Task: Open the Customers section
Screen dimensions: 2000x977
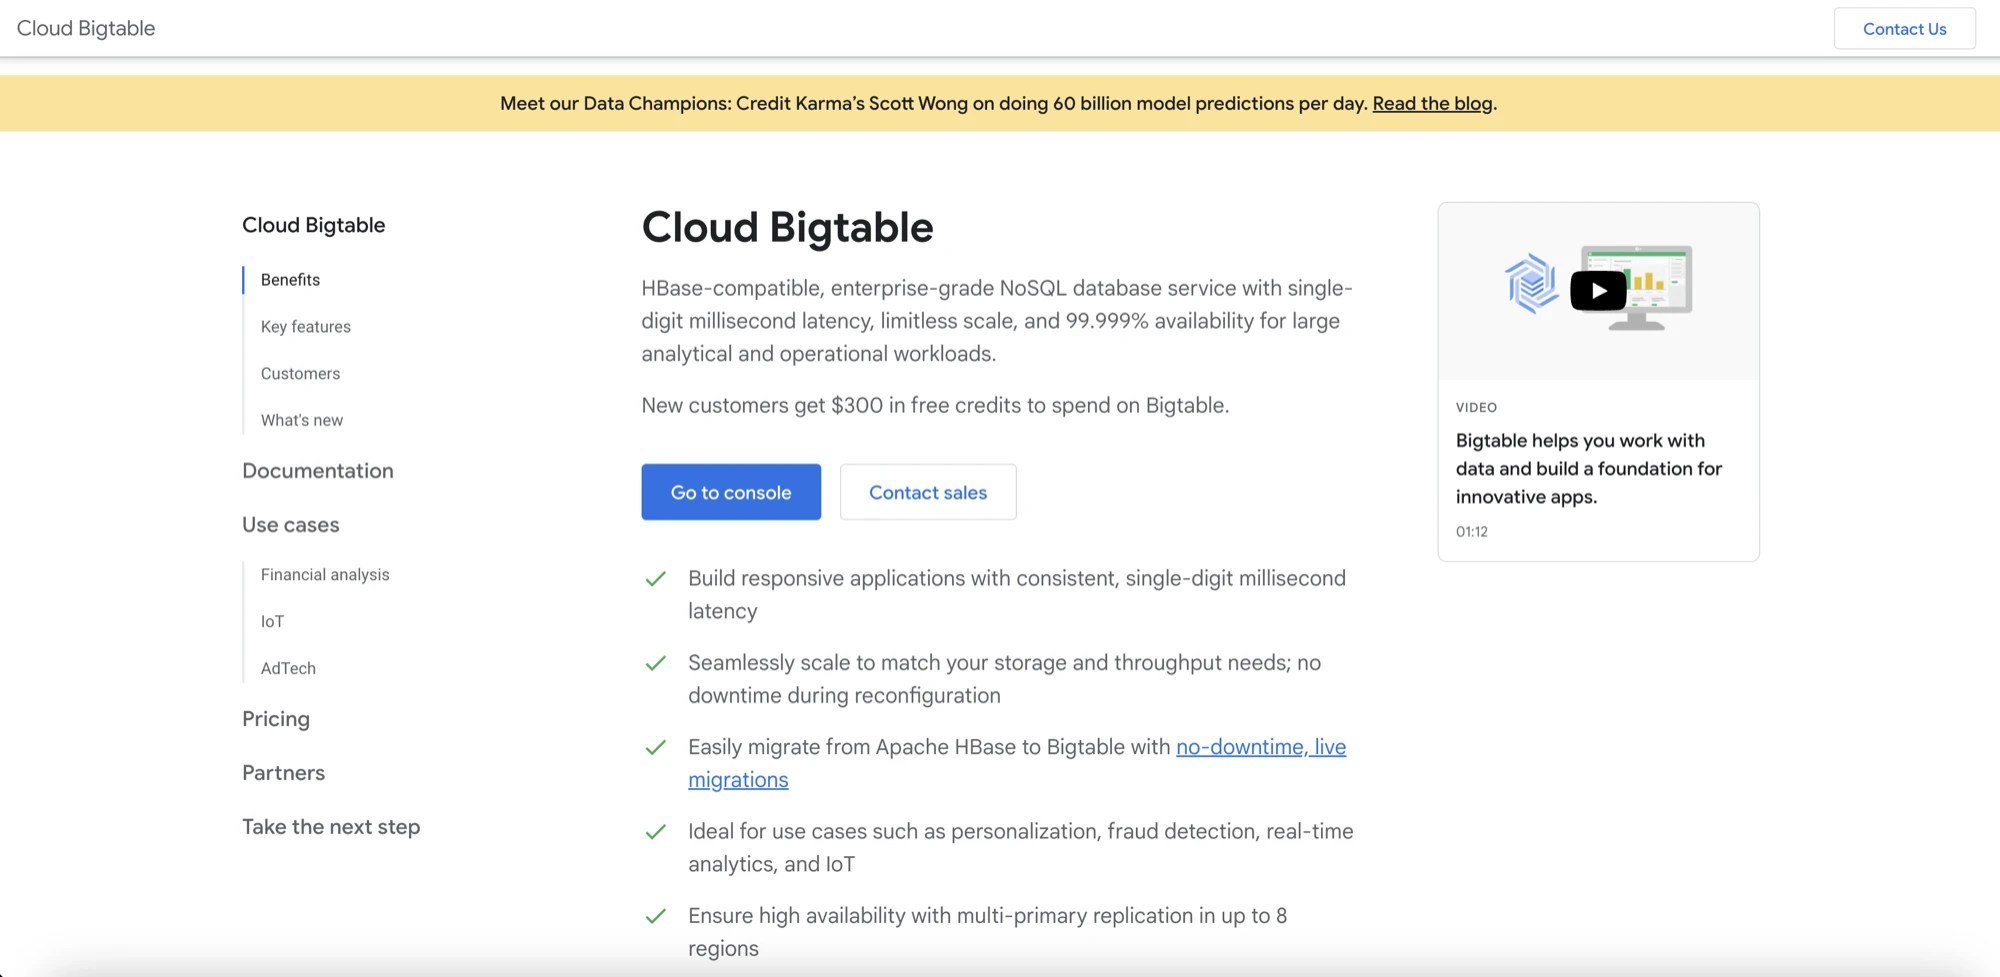Action: [299, 373]
